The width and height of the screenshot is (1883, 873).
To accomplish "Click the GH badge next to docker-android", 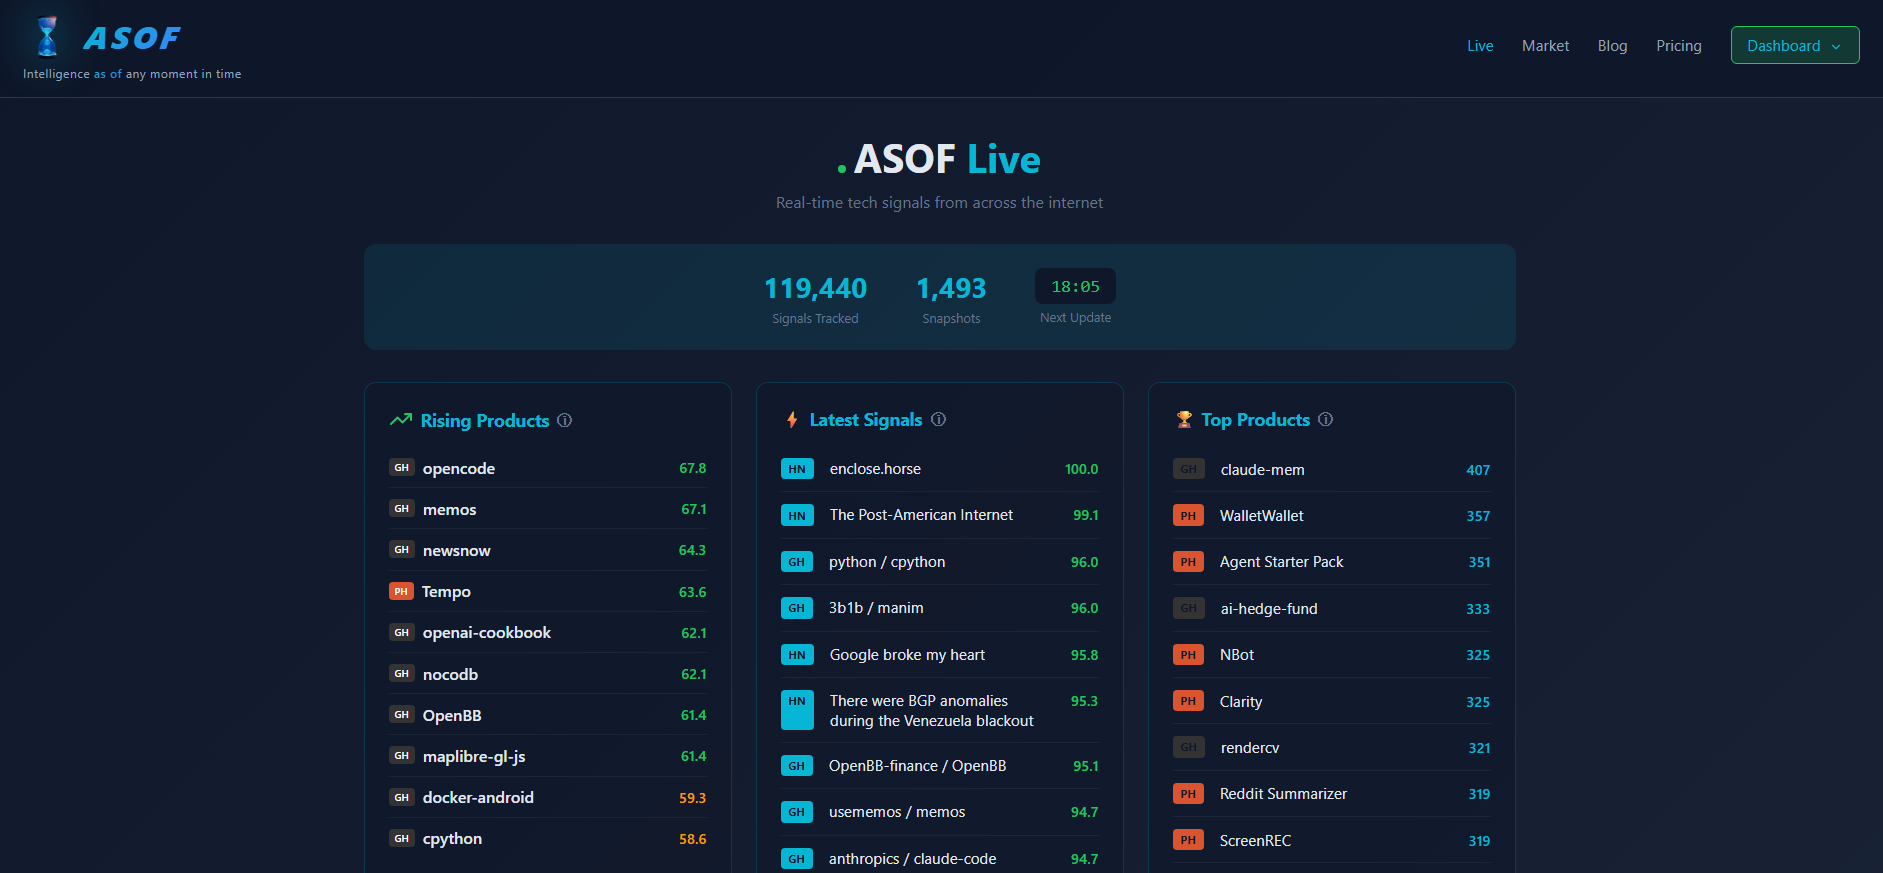I will click(401, 797).
